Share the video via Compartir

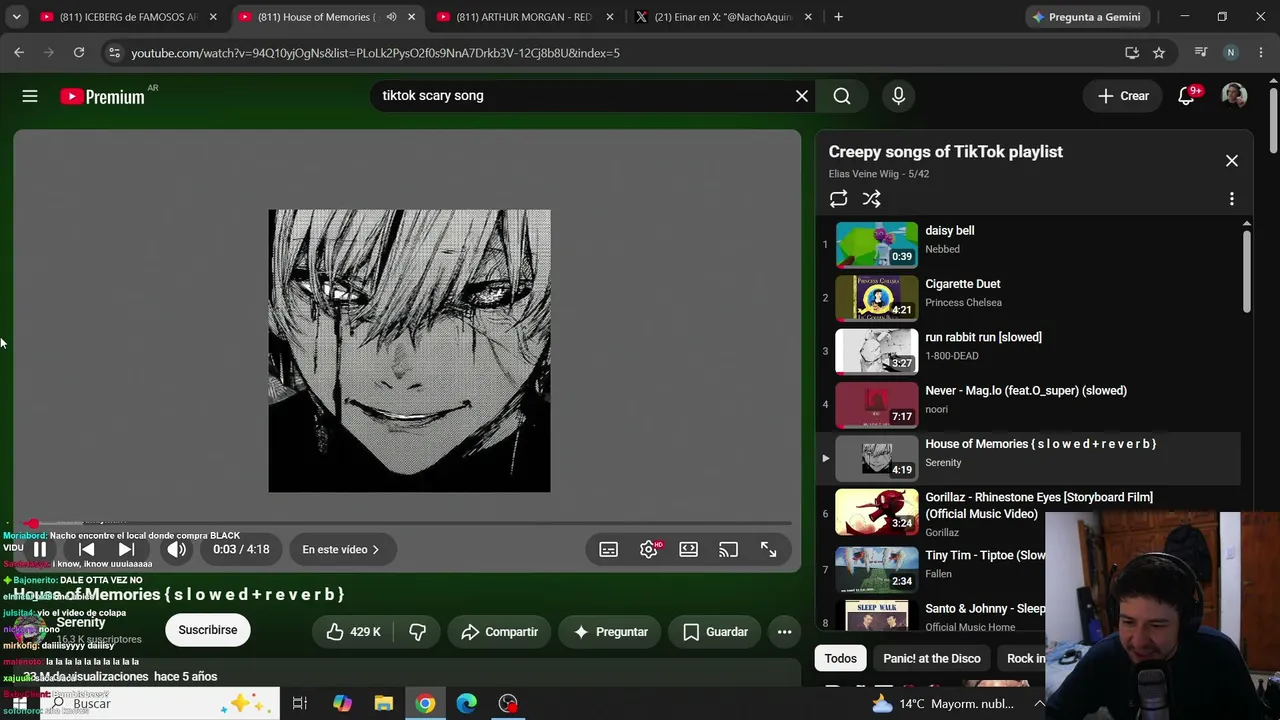[499, 632]
